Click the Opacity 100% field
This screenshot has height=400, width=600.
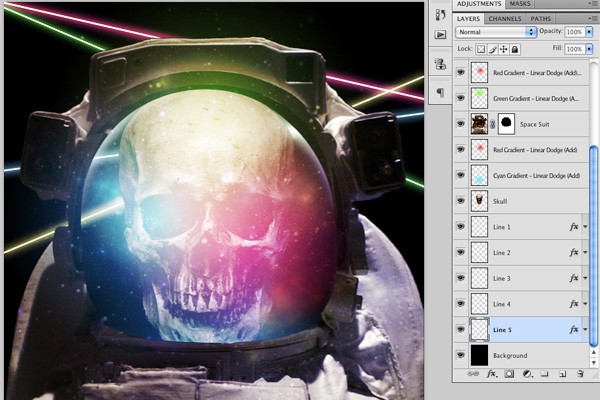[574, 32]
